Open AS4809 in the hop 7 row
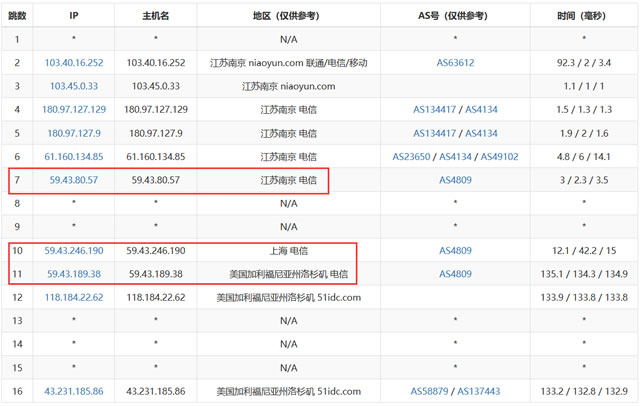This screenshot has height=406, width=640. (455, 180)
